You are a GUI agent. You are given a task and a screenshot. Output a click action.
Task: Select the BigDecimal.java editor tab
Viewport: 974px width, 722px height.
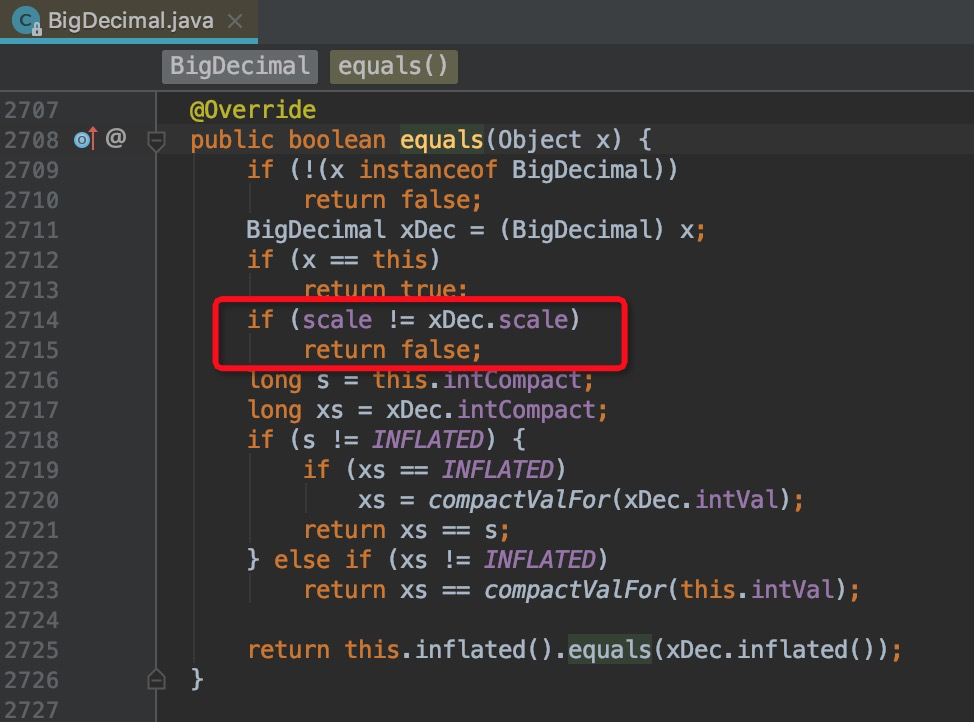tap(129, 21)
